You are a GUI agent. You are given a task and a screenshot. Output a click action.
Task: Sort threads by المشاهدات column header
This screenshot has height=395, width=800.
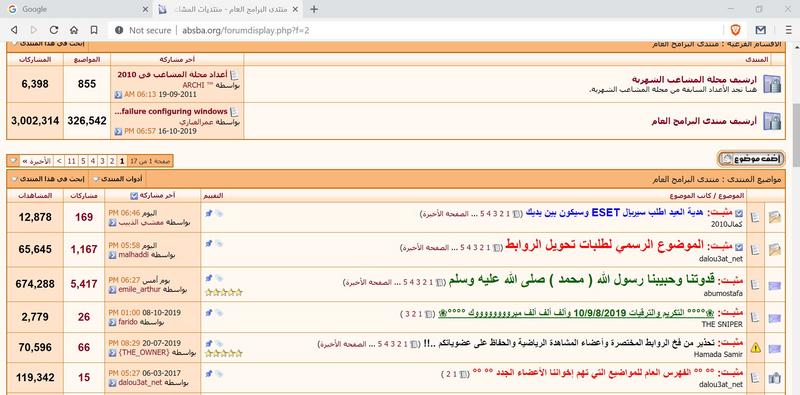click(x=35, y=195)
